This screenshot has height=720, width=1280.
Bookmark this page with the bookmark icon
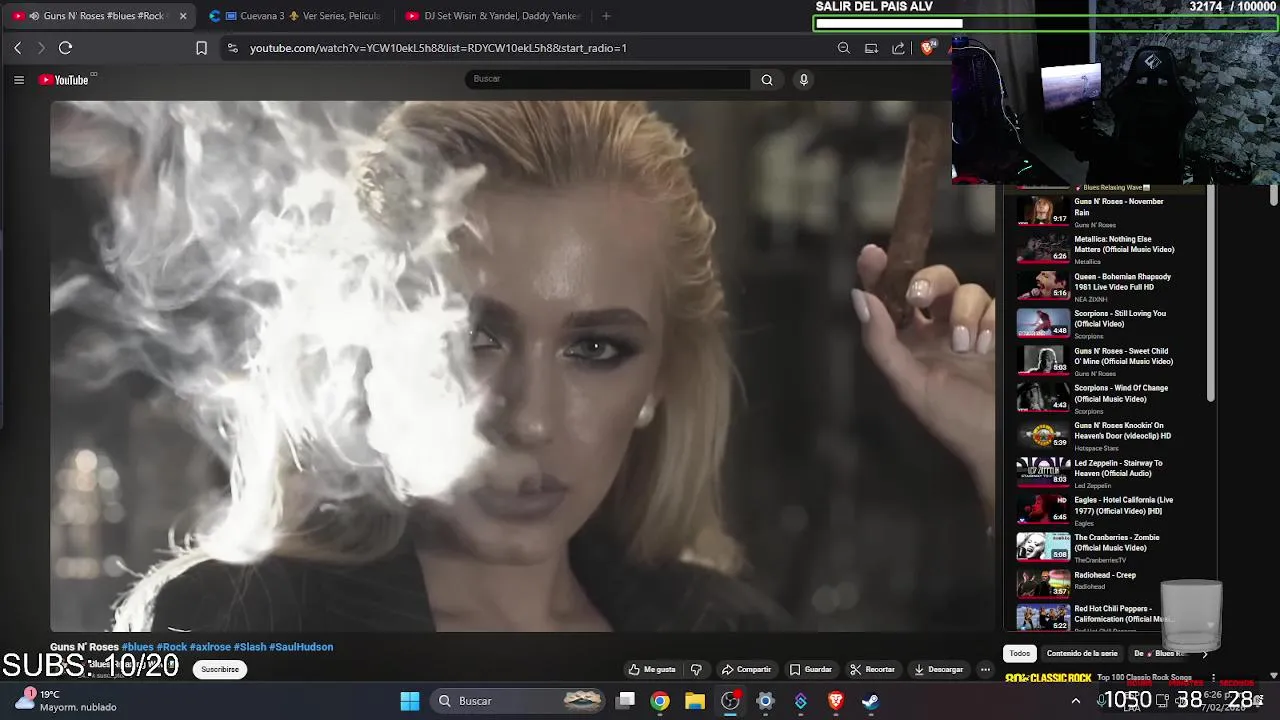point(201,48)
